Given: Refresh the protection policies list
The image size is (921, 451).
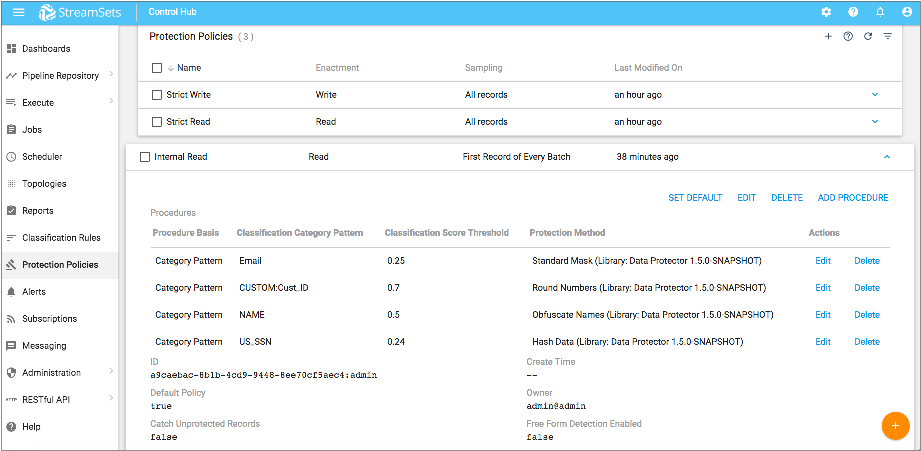Looking at the screenshot, I should (867, 36).
